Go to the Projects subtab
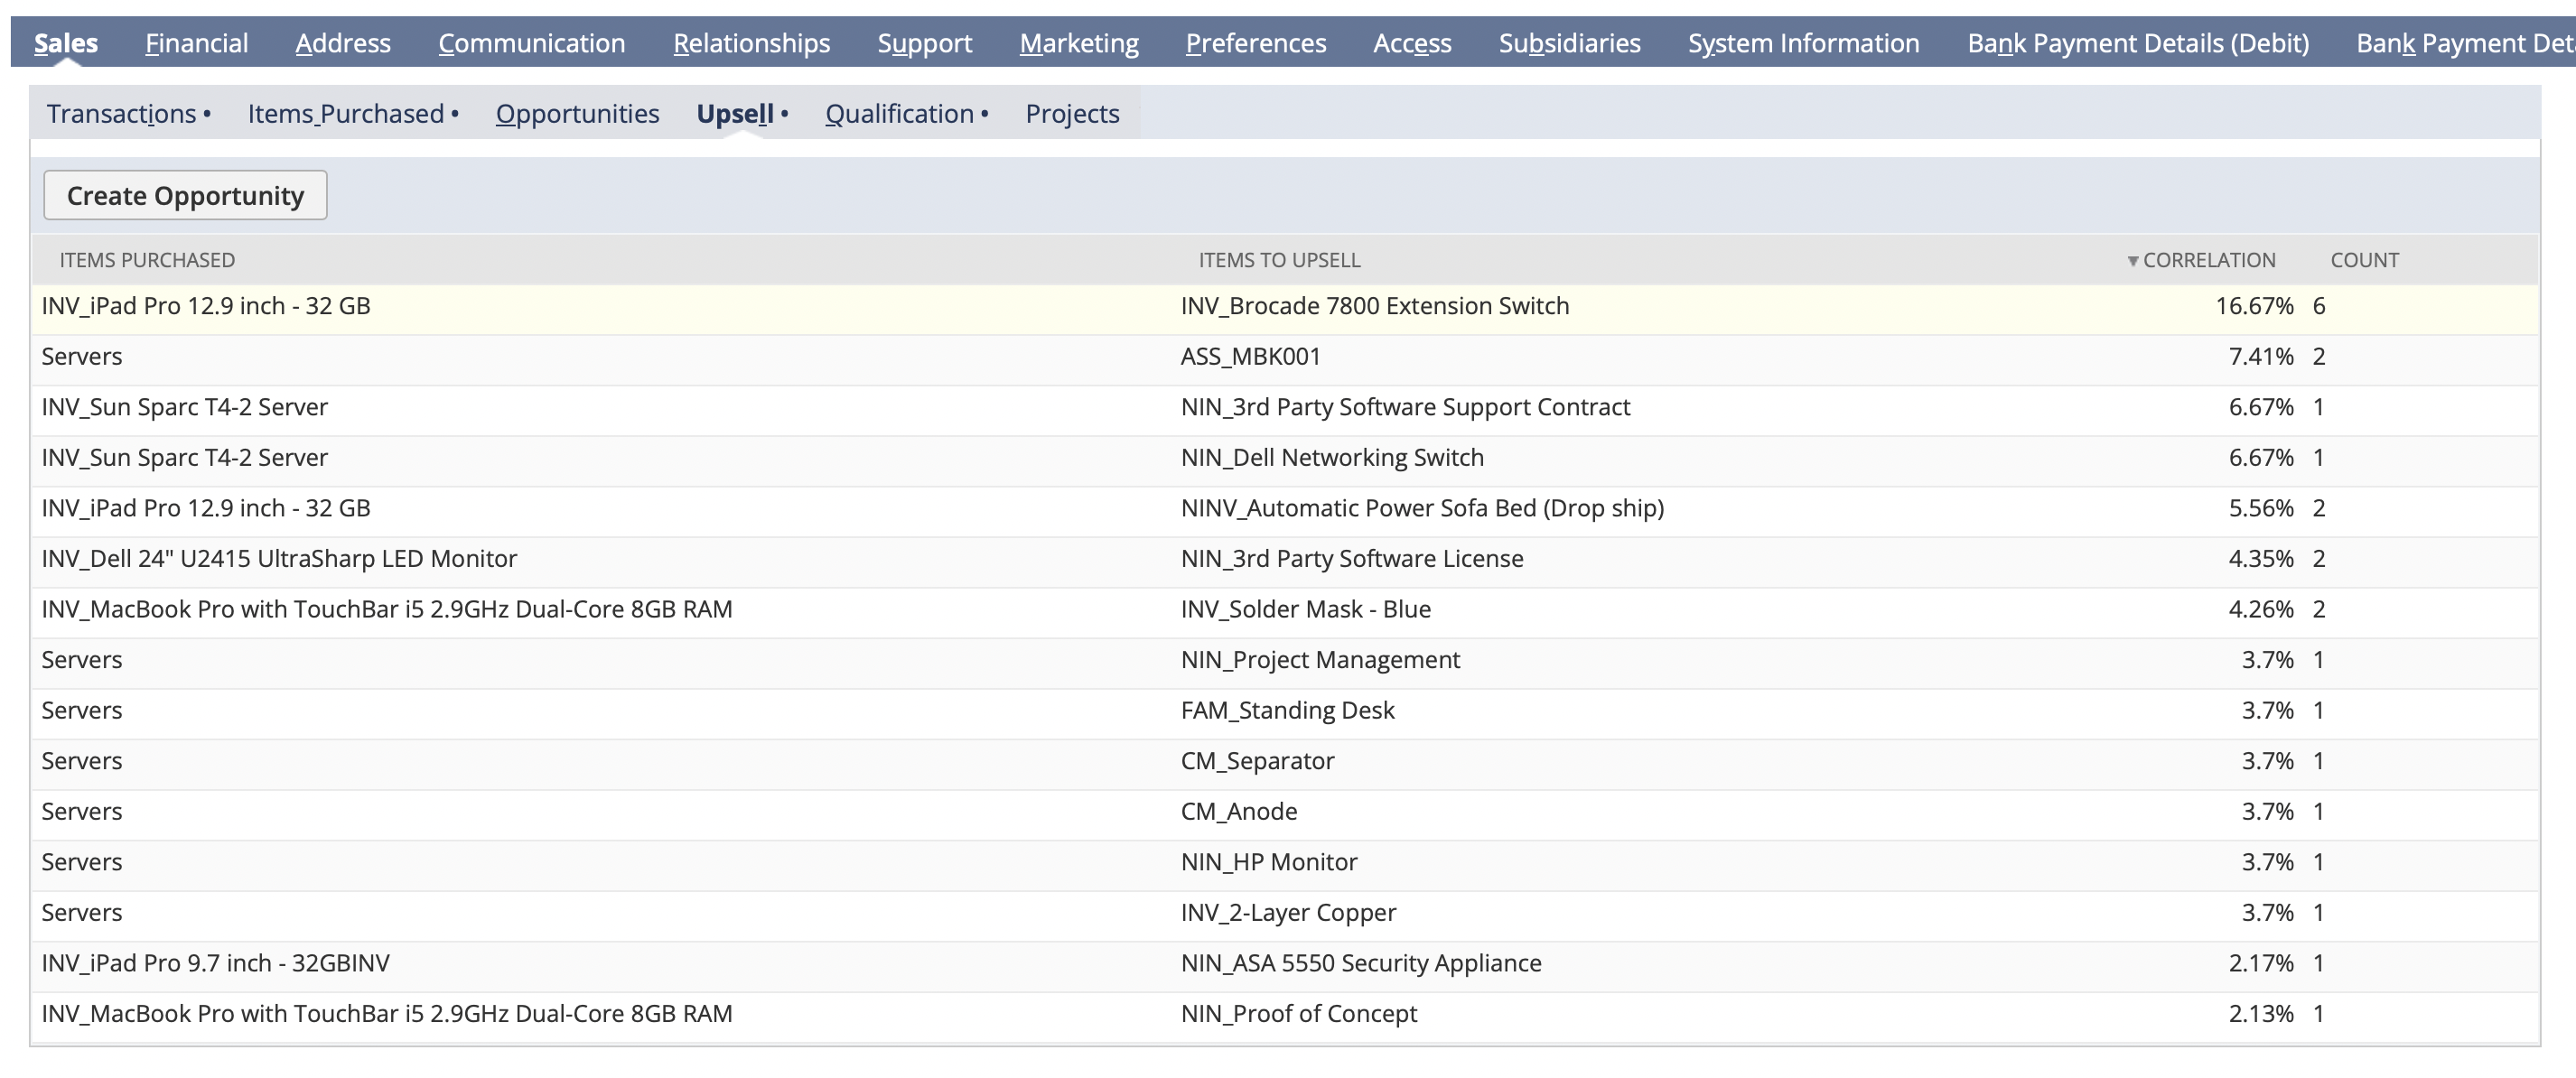Image resolution: width=2576 pixels, height=1078 pixels. (x=1072, y=114)
